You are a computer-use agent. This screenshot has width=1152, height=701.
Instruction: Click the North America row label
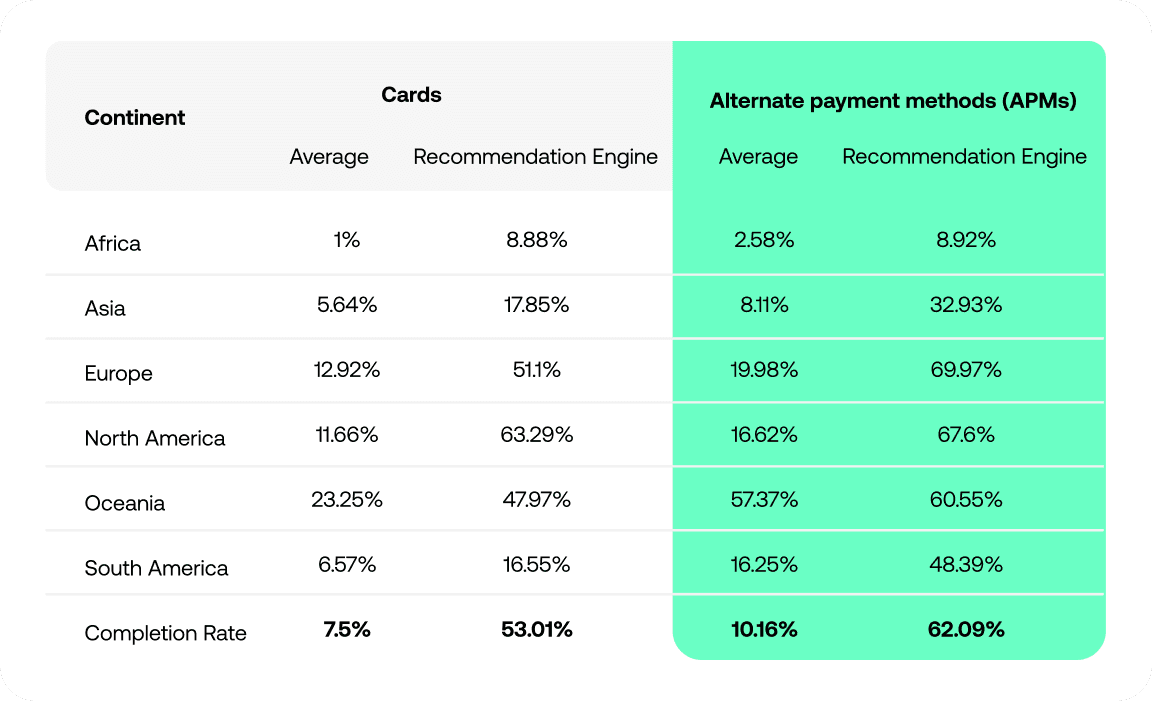pyautogui.click(x=155, y=439)
